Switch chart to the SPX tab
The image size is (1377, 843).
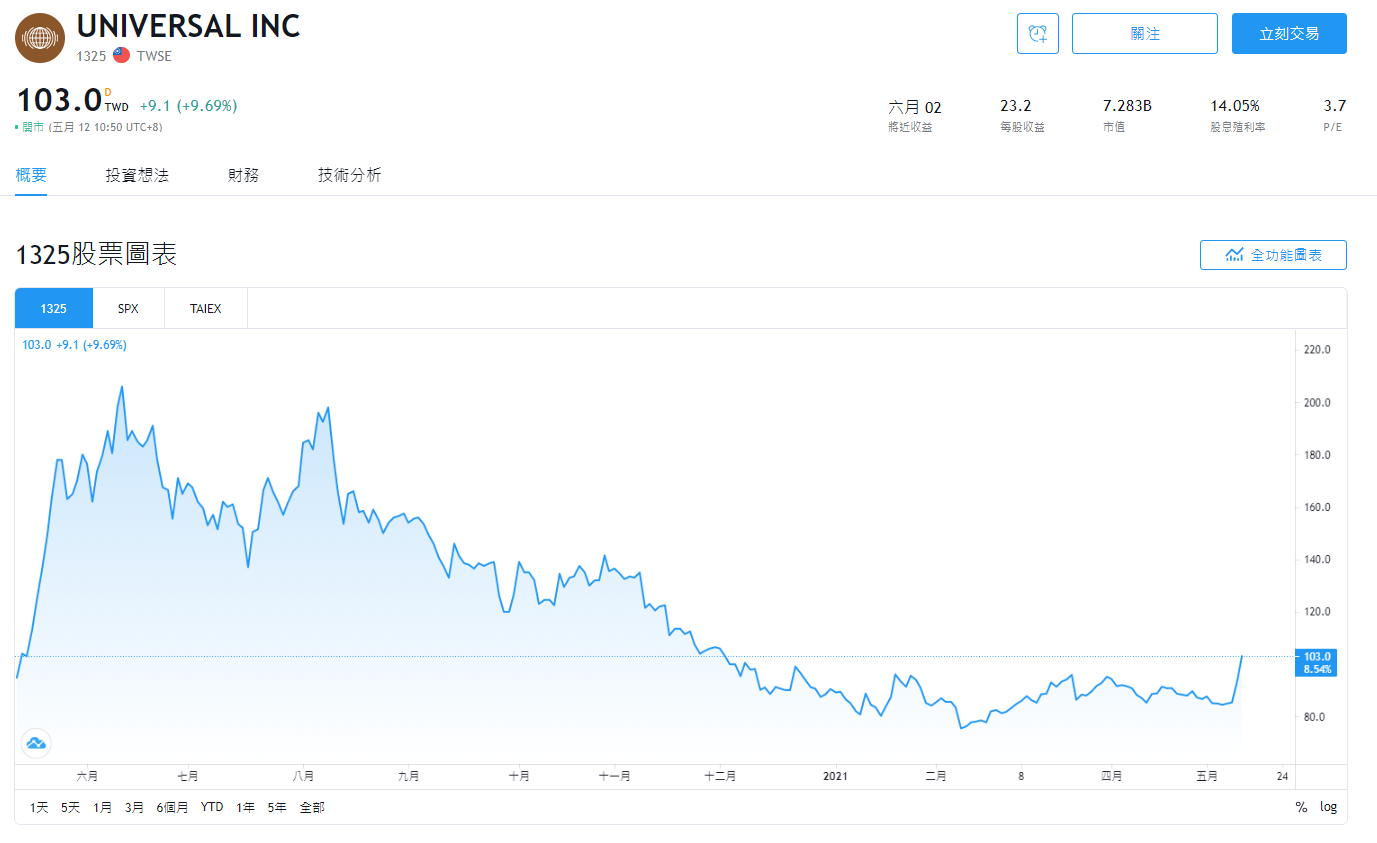(x=128, y=308)
